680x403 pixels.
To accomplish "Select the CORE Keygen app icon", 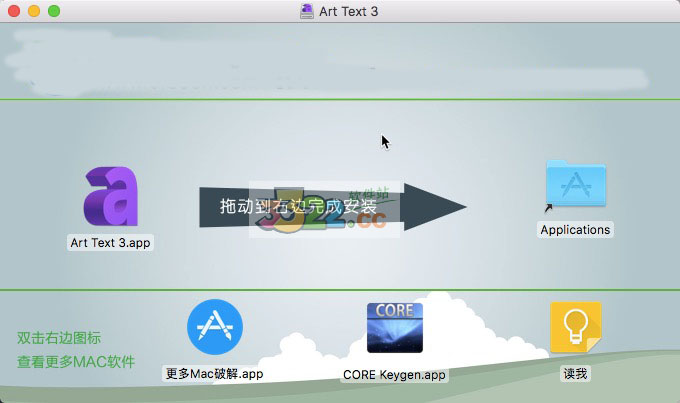I will (395, 328).
